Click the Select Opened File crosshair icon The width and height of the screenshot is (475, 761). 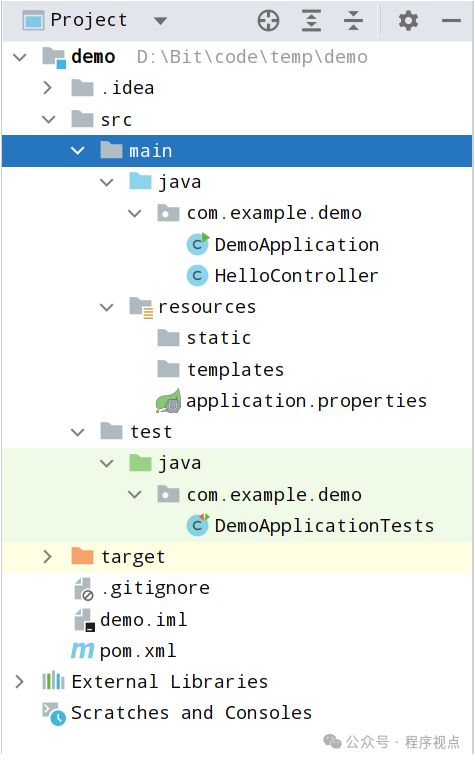pos(268,21)
